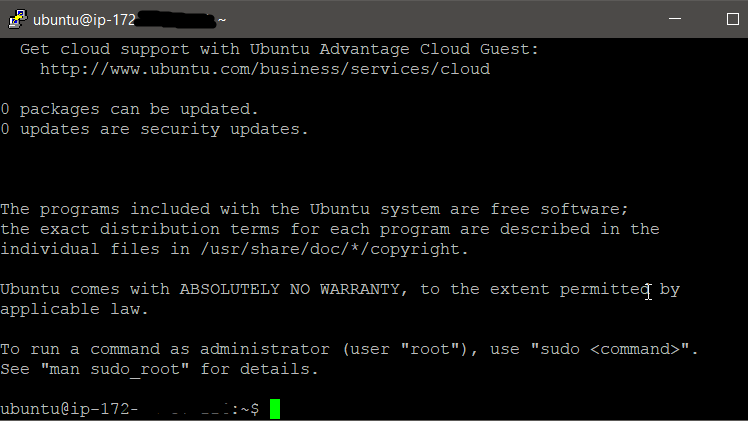Click the "0 updates are security updates" line

click(154, 129)
